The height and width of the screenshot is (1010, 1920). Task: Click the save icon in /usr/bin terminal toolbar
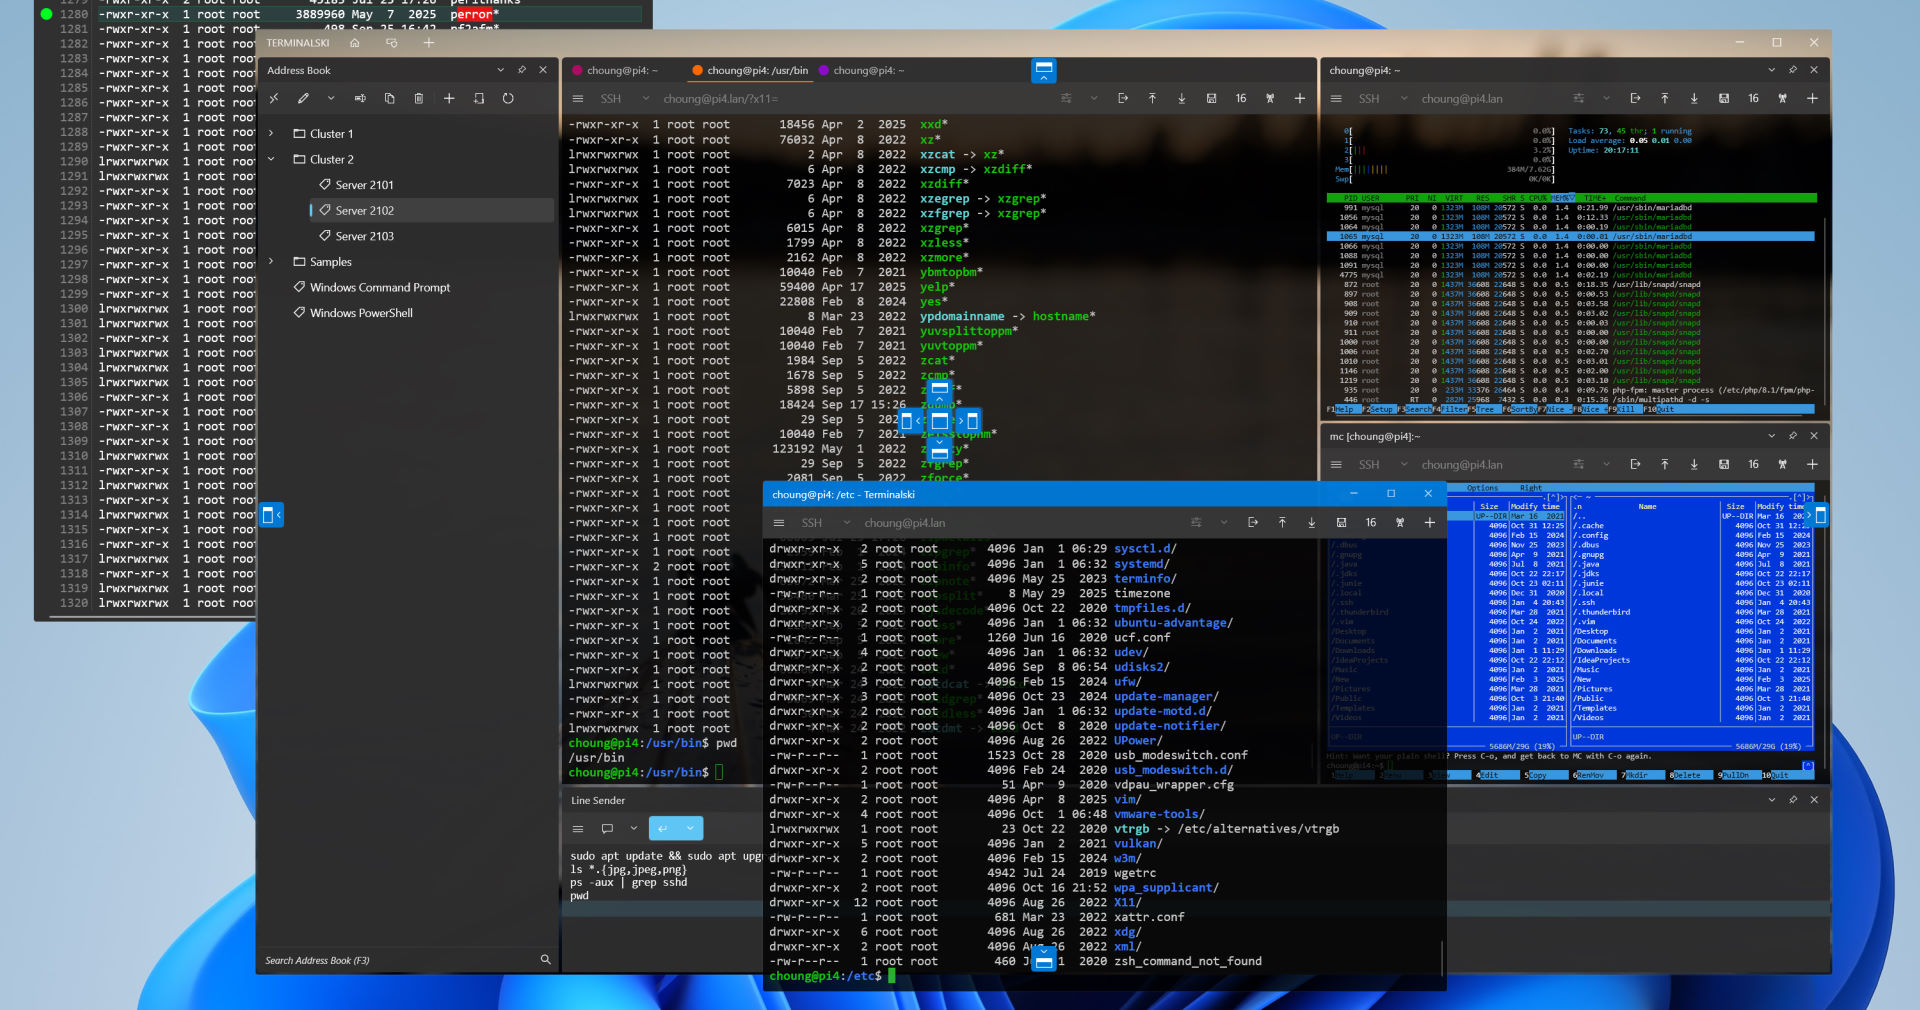(1211, 98)
